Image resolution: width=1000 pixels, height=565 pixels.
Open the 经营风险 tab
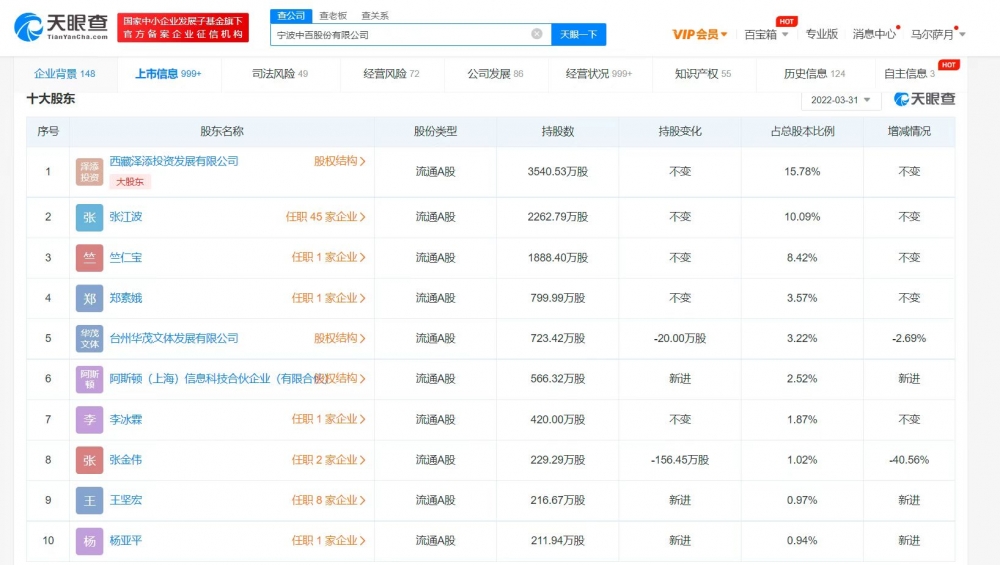(391, 74)
